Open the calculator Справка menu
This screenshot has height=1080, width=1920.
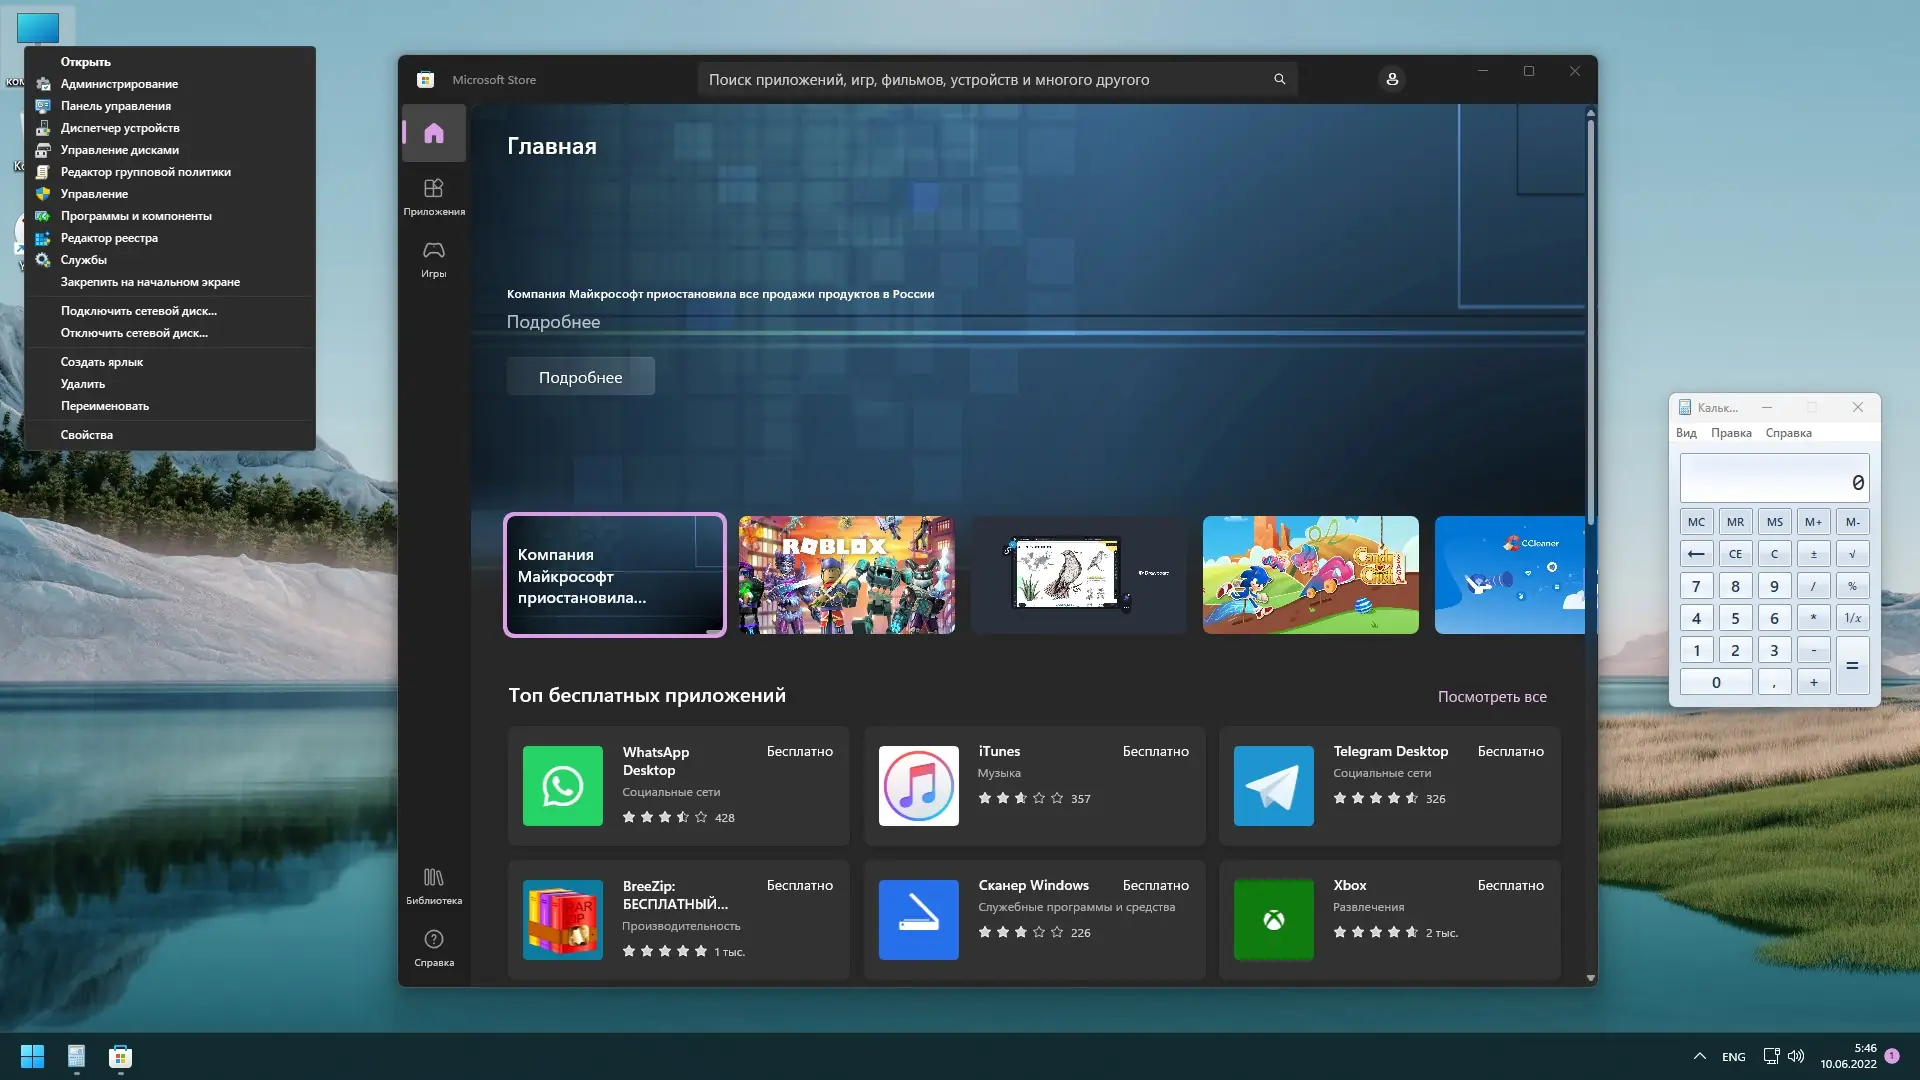pos(1788,433)
